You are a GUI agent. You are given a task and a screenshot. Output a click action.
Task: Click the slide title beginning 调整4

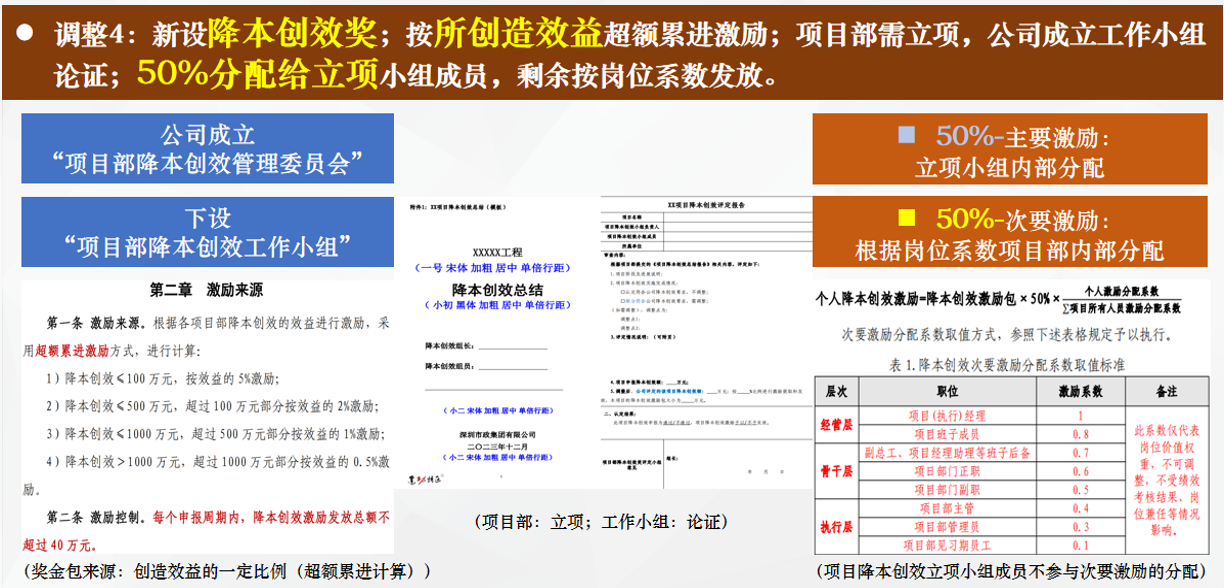click(x=612, y=52)
